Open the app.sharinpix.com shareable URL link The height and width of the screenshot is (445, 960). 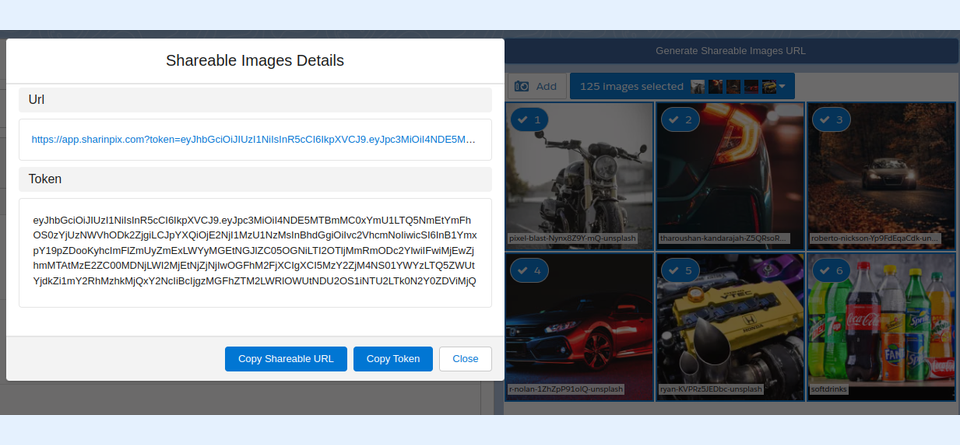[254, 139]
